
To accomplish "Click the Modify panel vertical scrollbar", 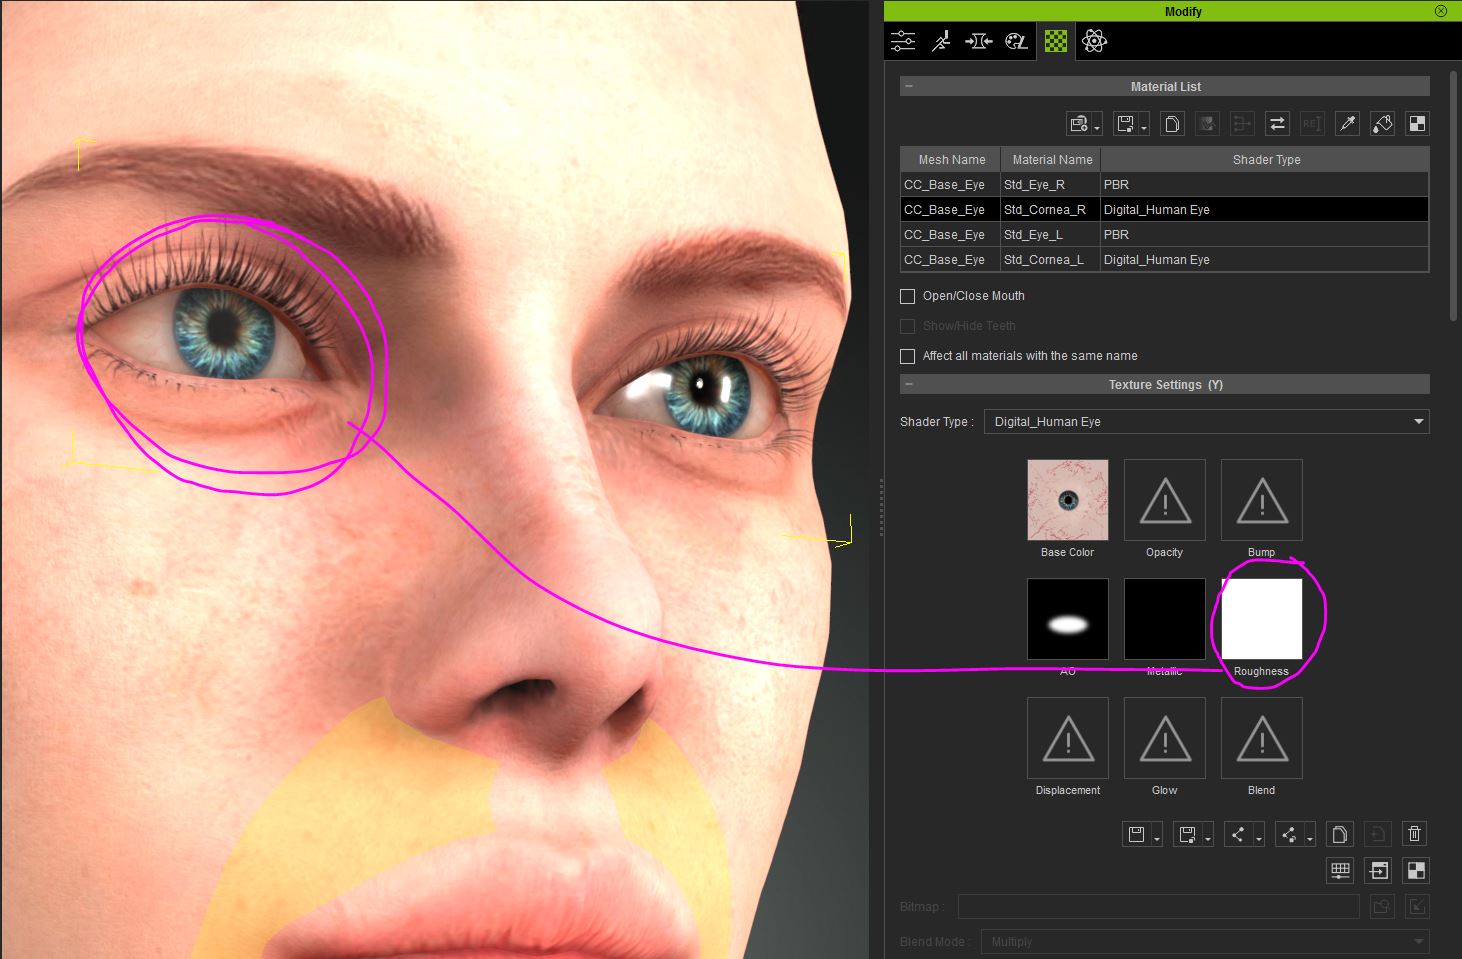I will click(1453, 197).
